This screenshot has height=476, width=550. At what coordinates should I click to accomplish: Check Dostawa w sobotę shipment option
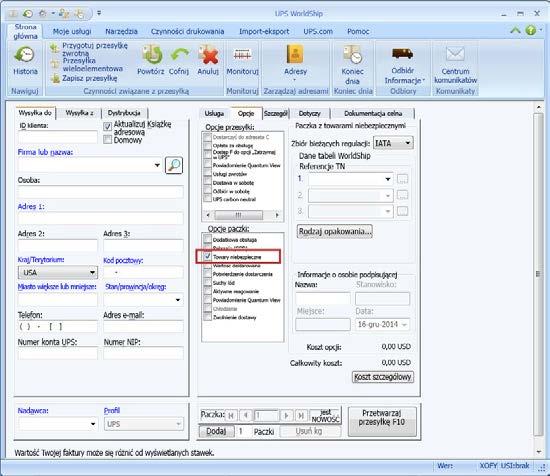207,182
